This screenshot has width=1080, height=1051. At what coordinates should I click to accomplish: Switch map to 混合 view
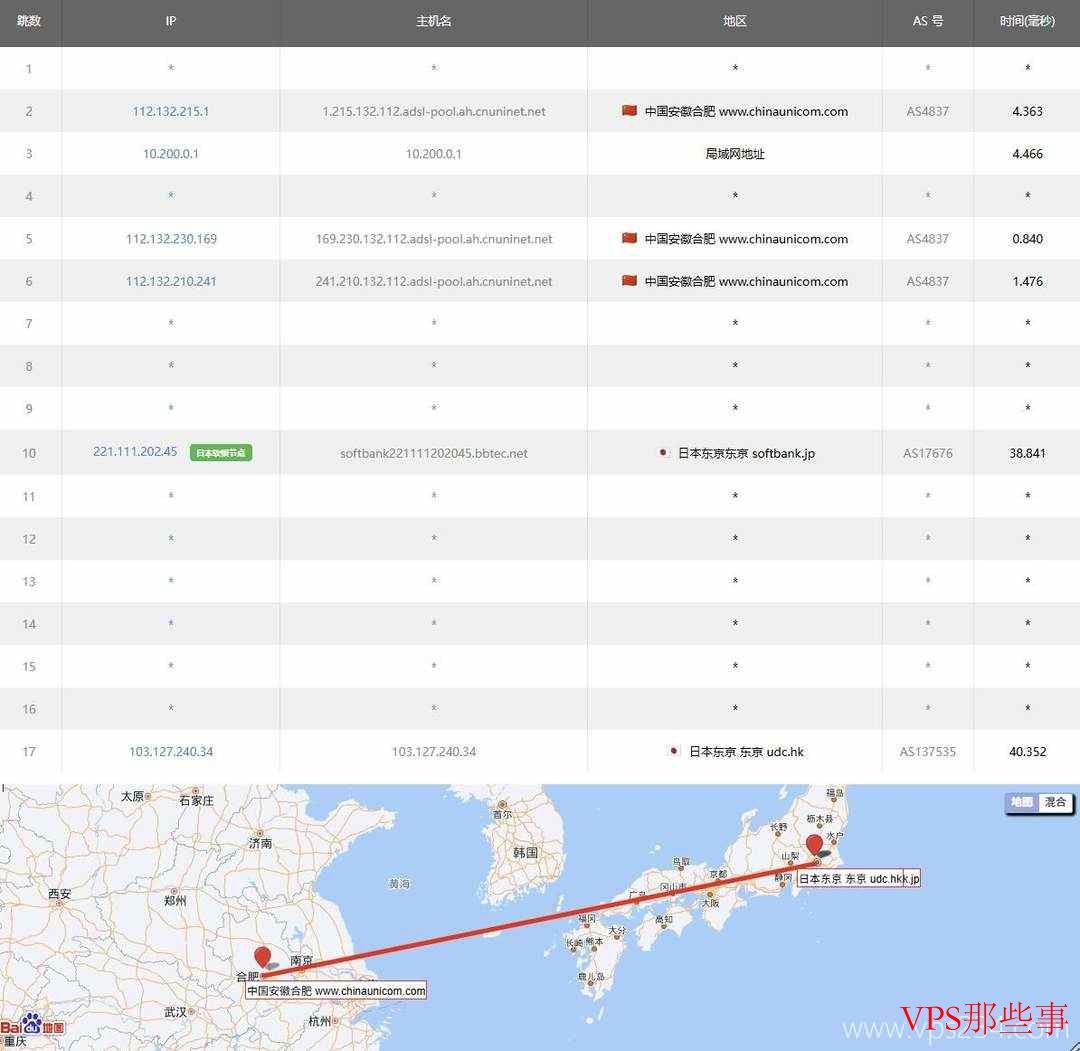pyautogui.click(x=1055, y=802)
